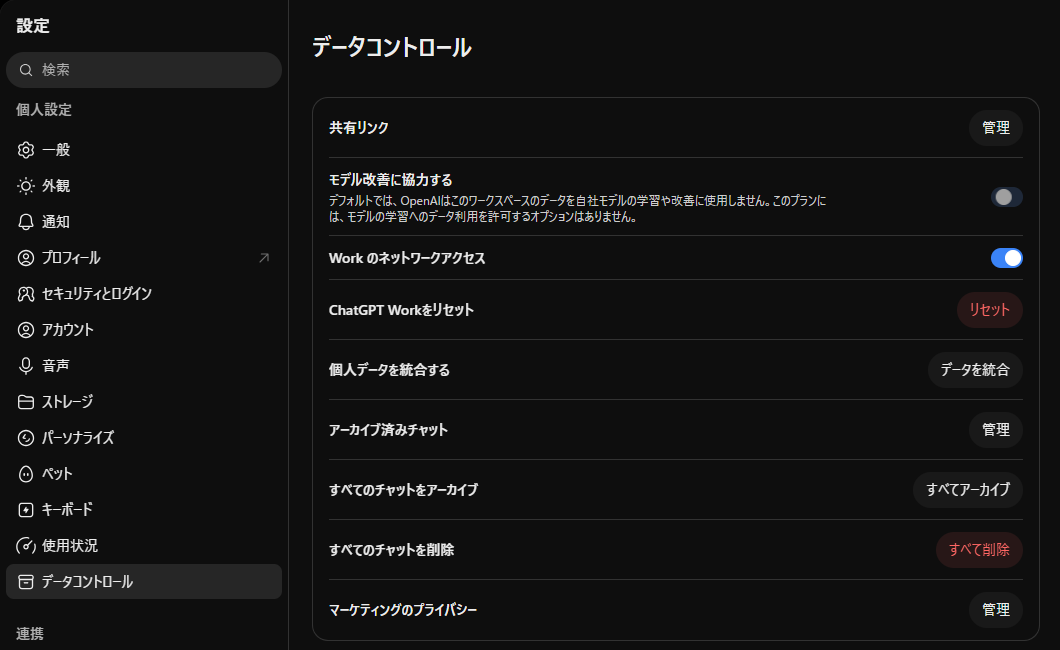Click the データを統合 button

point(975,370)
